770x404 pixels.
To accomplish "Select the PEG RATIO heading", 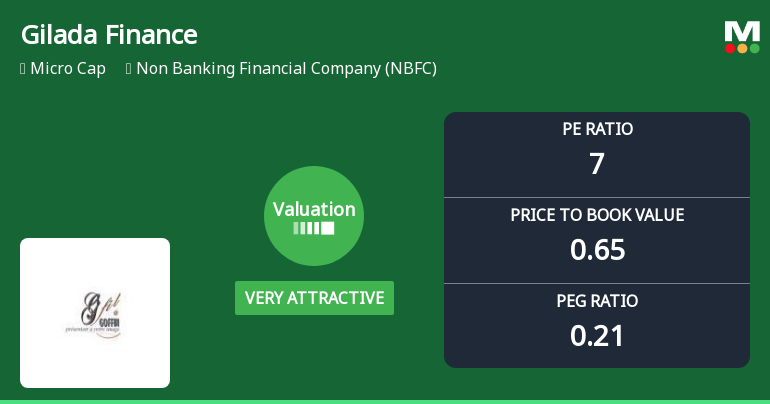I will point(597,301).
